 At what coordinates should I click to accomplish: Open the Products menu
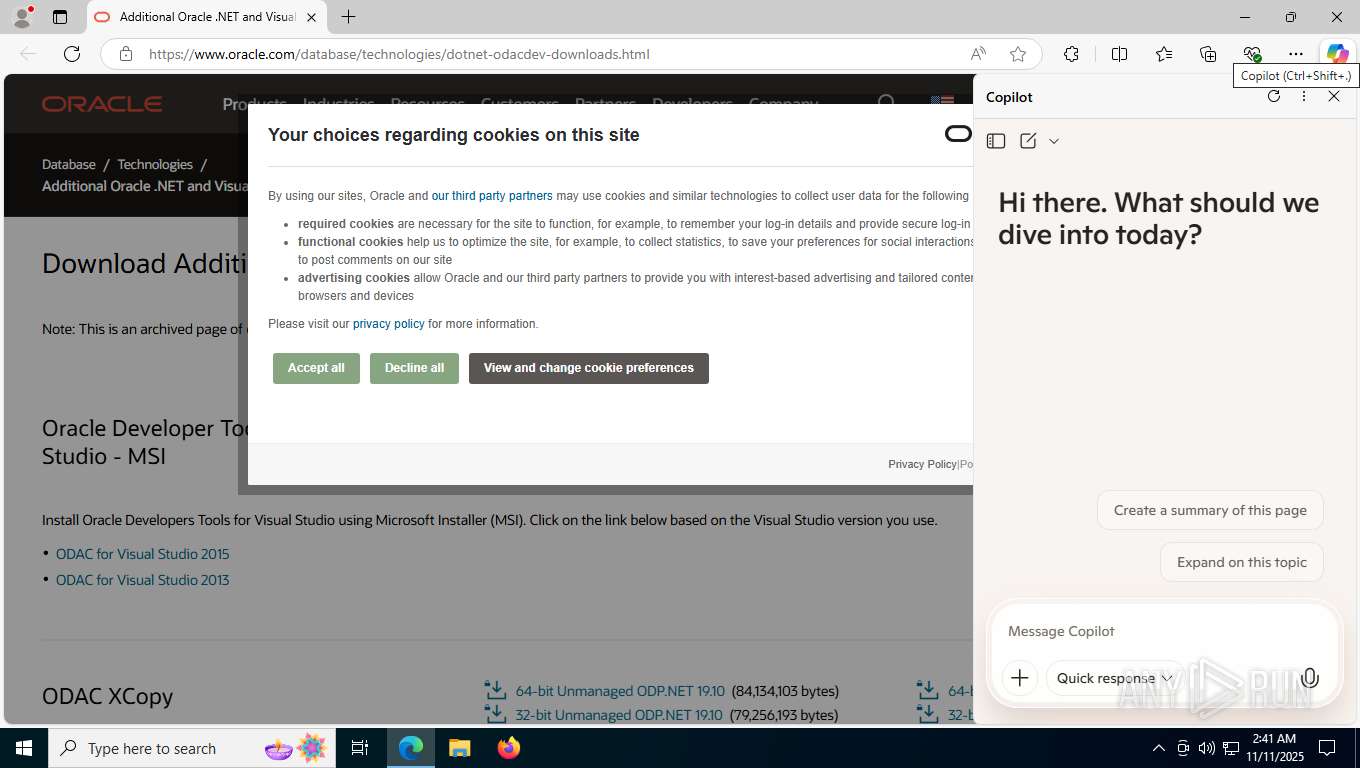[254, 104]
